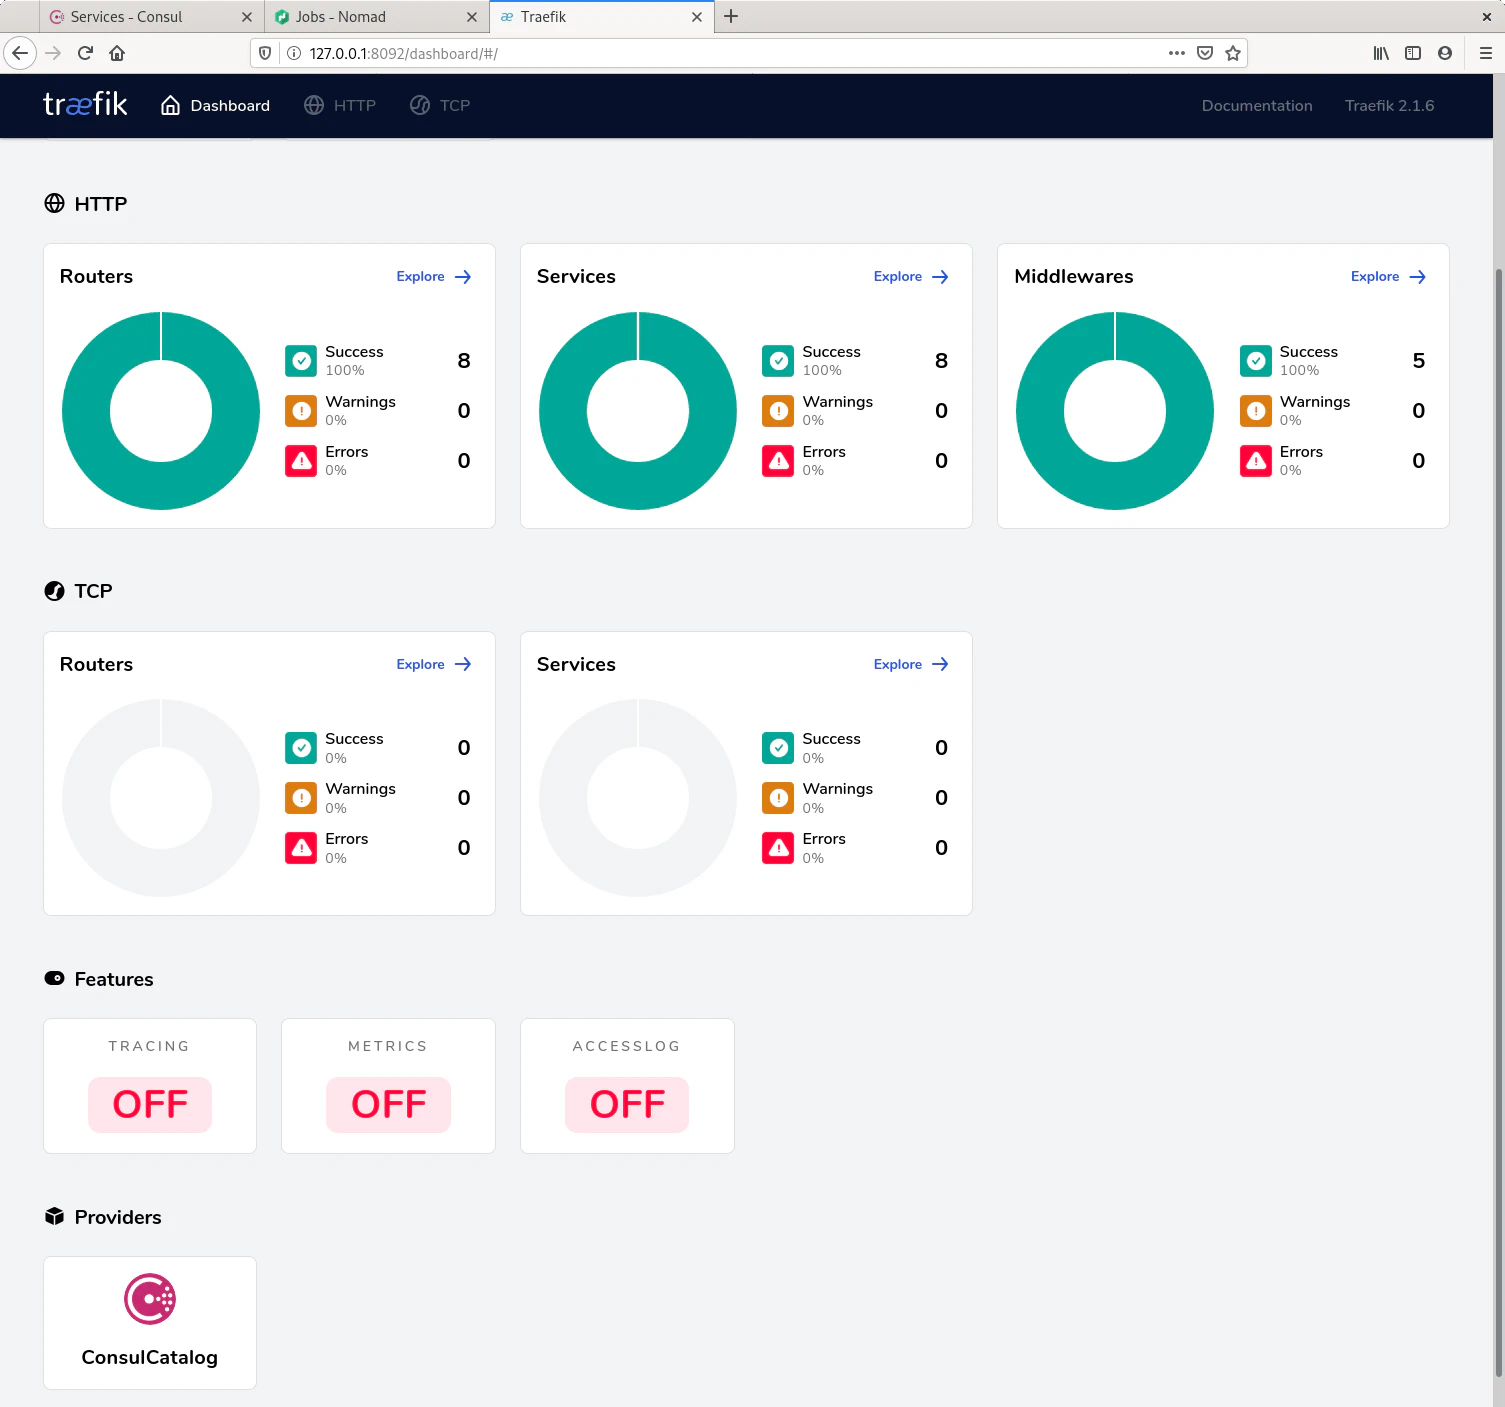Click the browser reload button
Screen dimensions: 1505x1407
[85, 53]
